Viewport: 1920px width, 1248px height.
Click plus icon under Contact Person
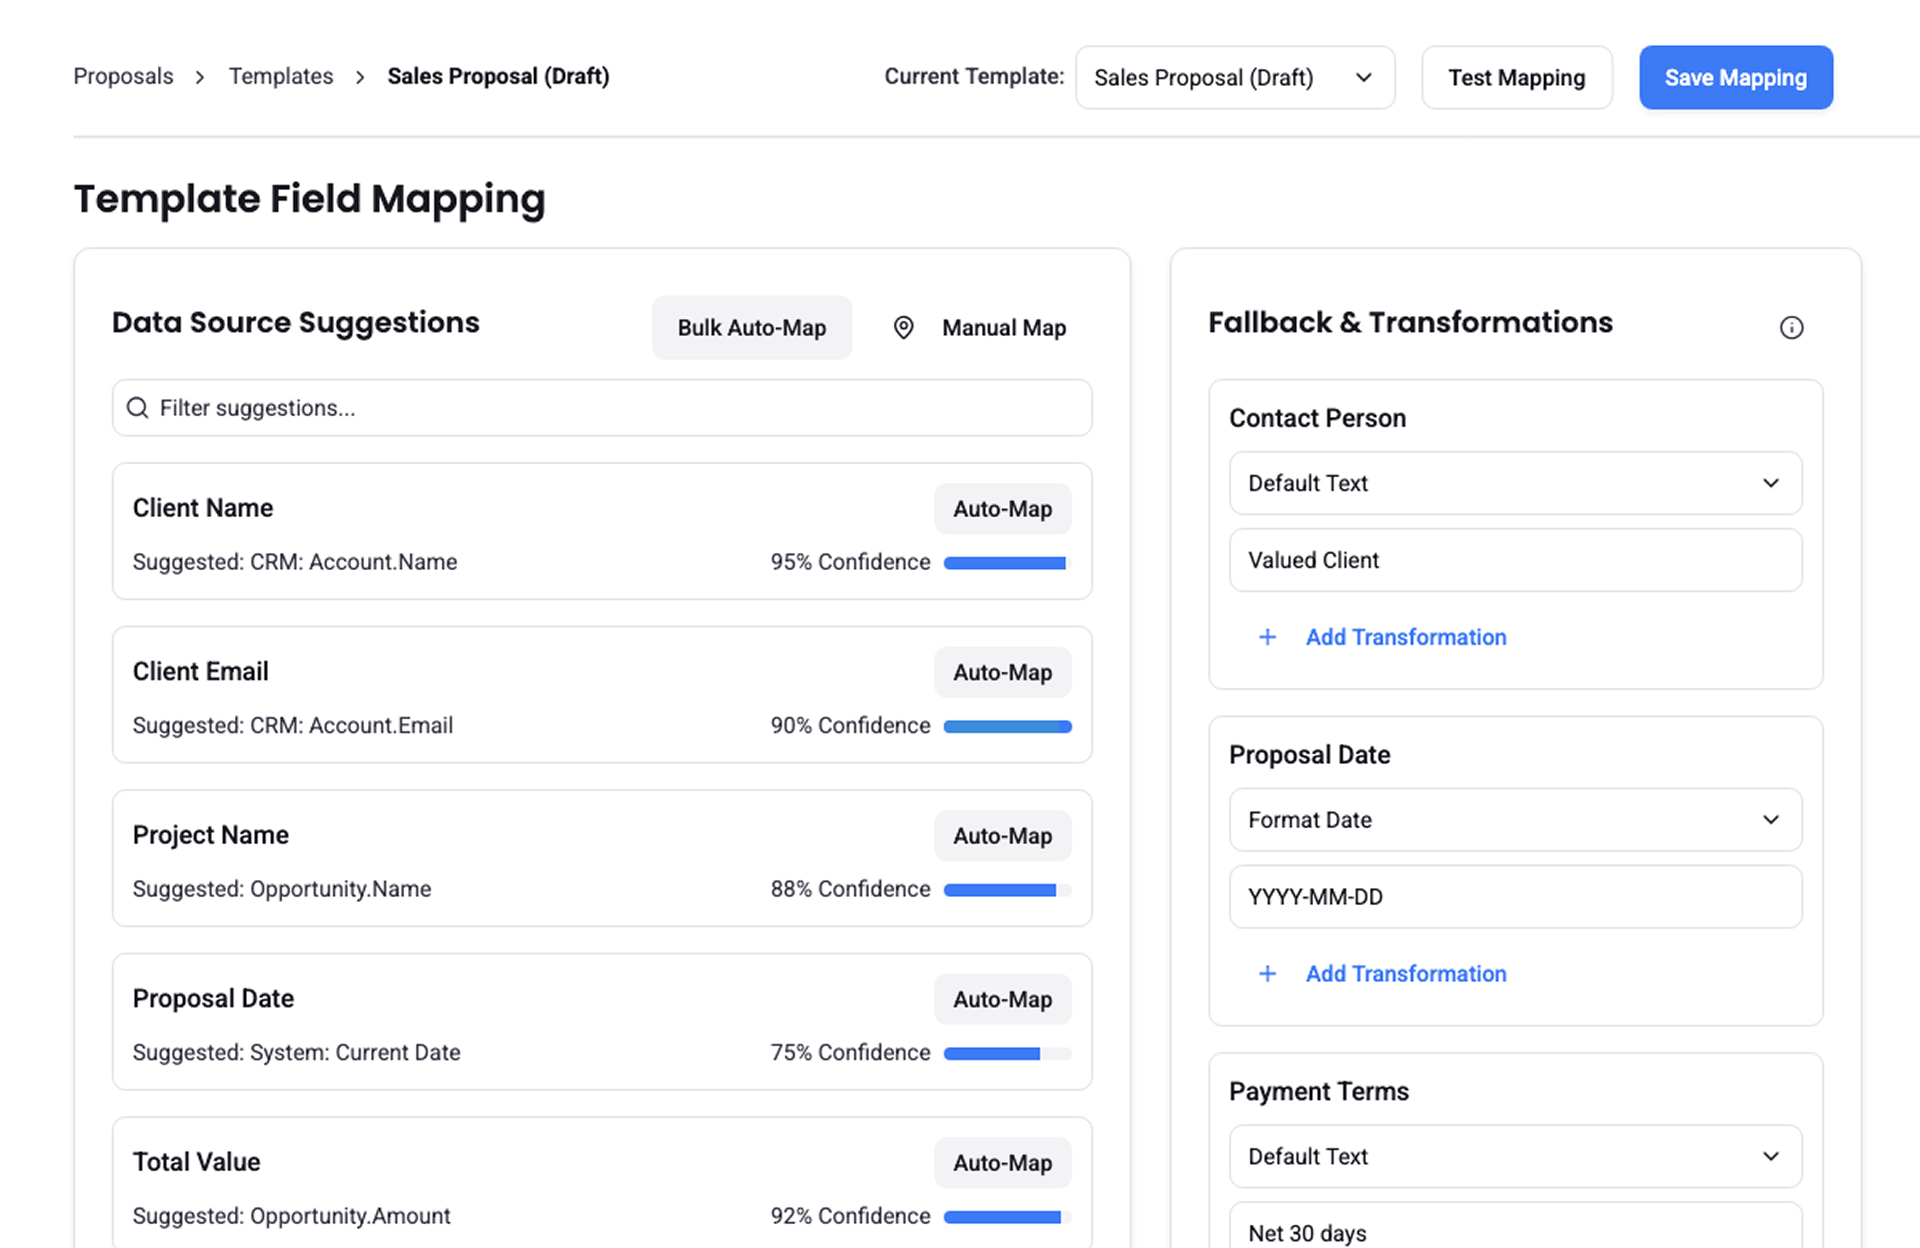point(1267,637)
